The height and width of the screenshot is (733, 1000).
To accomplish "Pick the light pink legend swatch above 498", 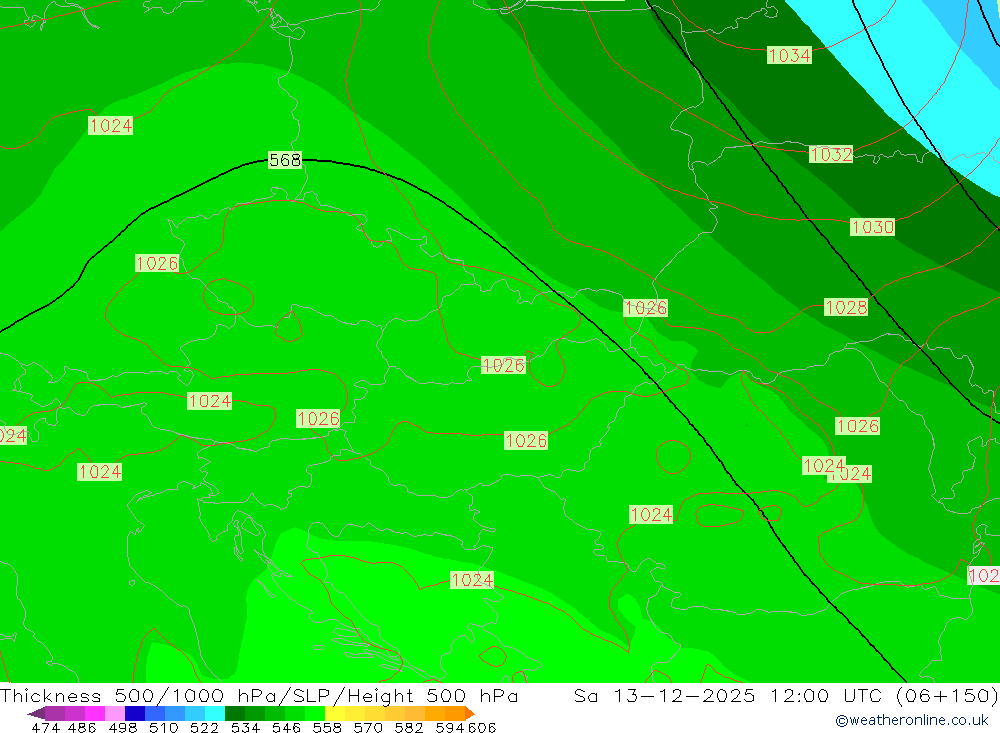I will [115, 713].
